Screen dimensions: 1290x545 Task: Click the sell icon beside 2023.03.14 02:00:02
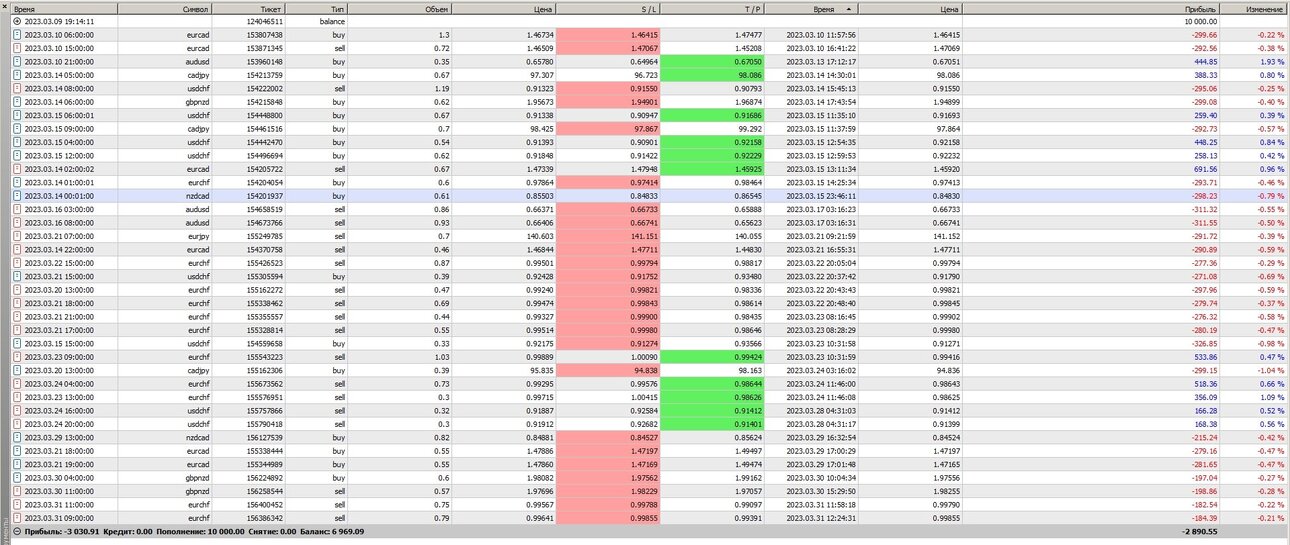[17, 169]
